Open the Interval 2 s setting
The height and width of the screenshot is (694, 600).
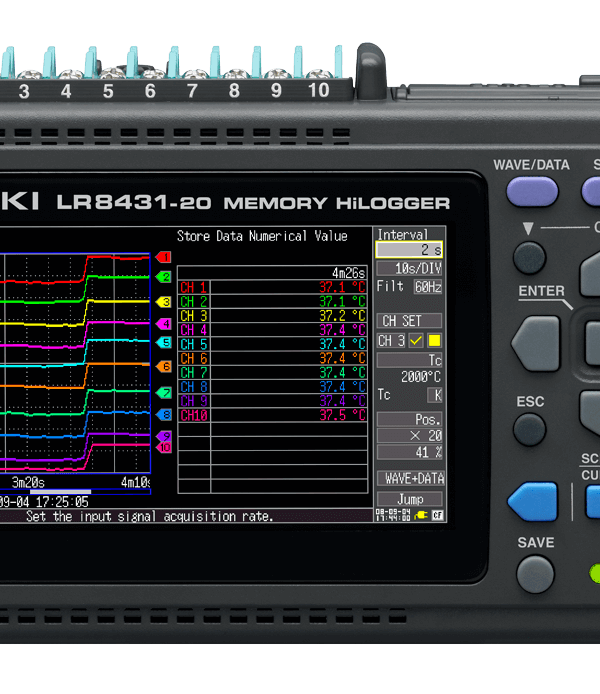point(409,250)
